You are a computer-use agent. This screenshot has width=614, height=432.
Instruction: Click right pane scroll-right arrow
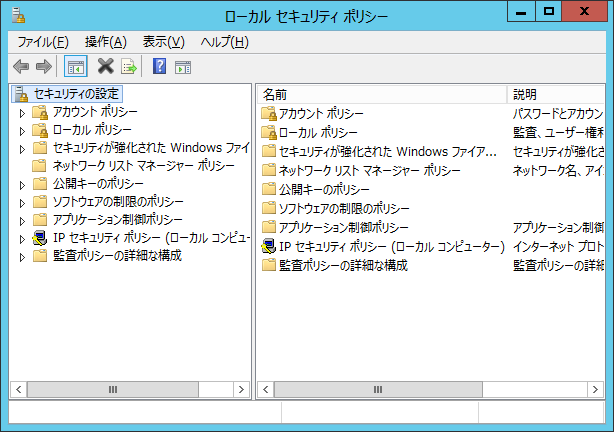pos(595,389)
